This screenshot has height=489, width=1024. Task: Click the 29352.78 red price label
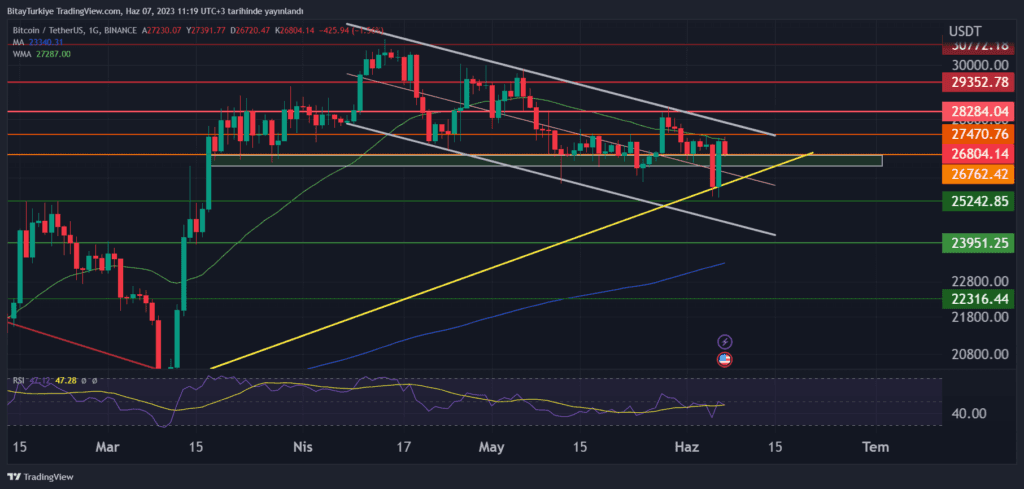[978, 82]
